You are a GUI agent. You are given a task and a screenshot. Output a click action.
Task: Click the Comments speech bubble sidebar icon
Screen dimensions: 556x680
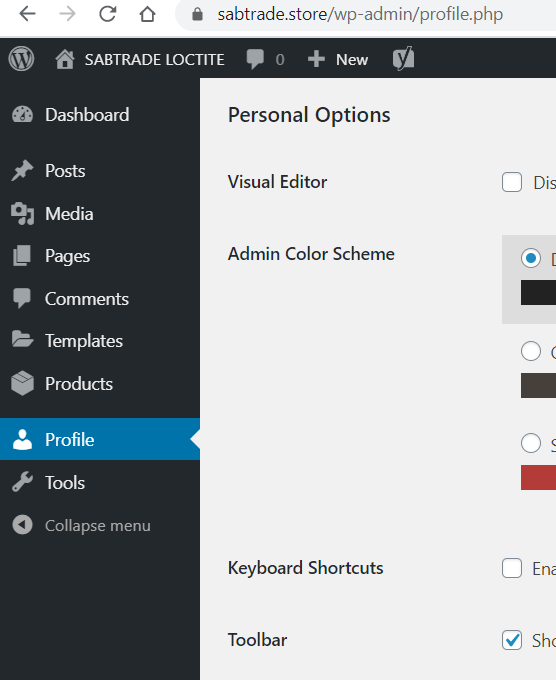(22, 298)
